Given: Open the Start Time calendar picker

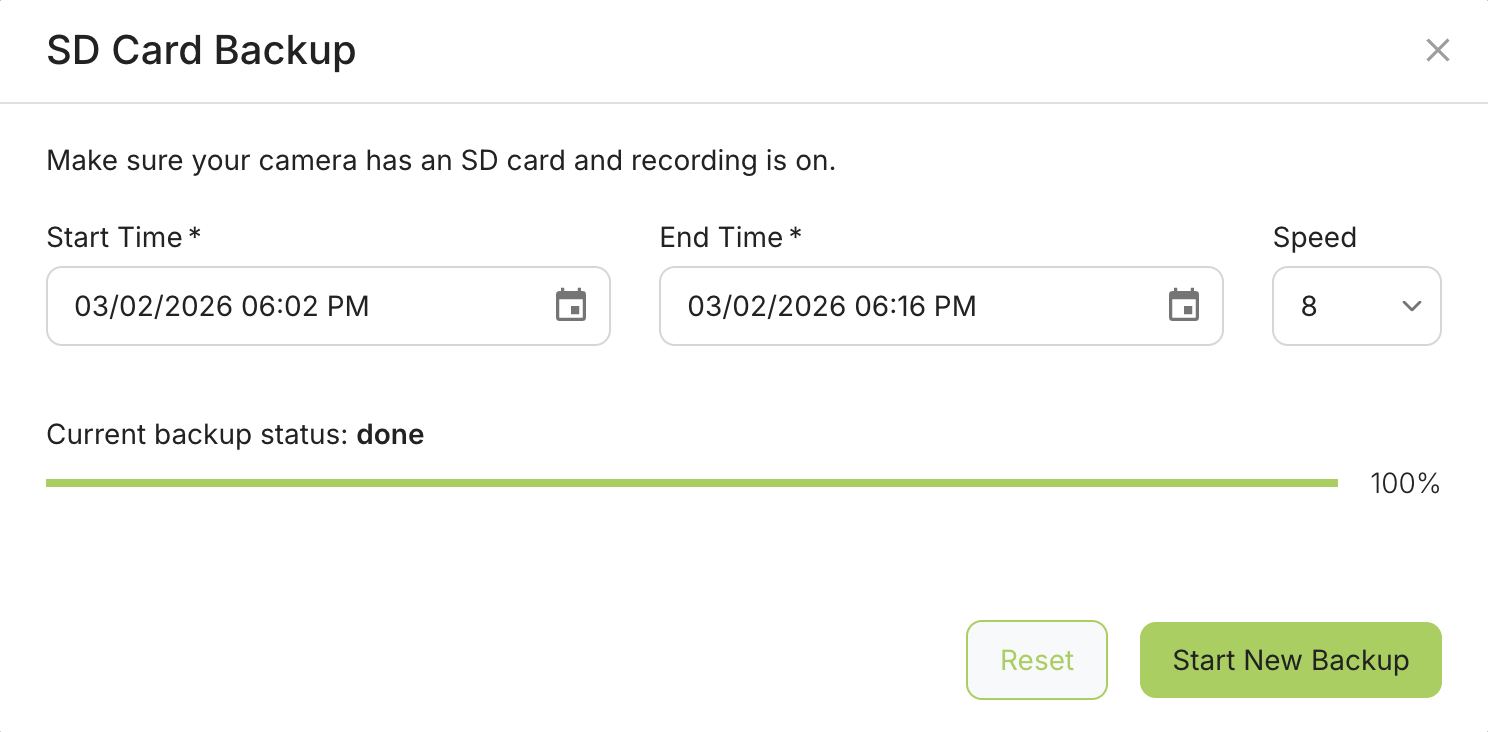Looking at the screenshot, I should 570,306.
